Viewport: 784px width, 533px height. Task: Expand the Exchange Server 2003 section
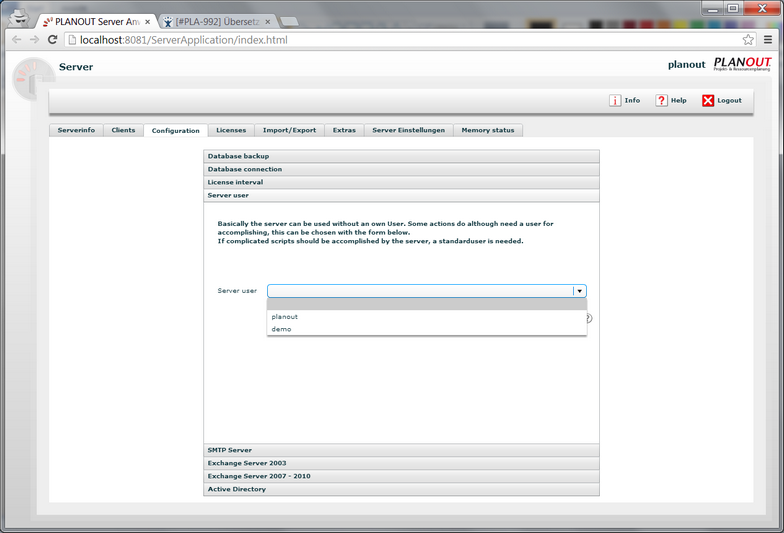402,463
